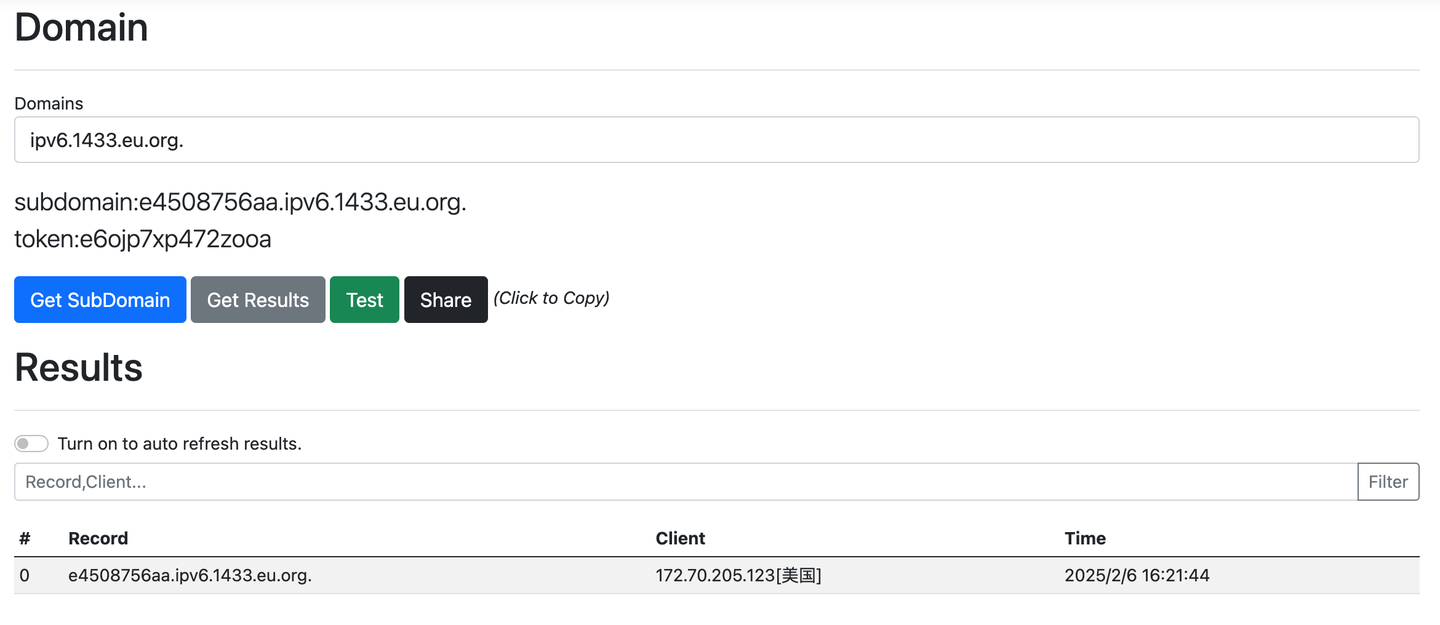Viewport: 1440px width, 625px height.
Task: Click the Domains input field
Action: point(716,140)
